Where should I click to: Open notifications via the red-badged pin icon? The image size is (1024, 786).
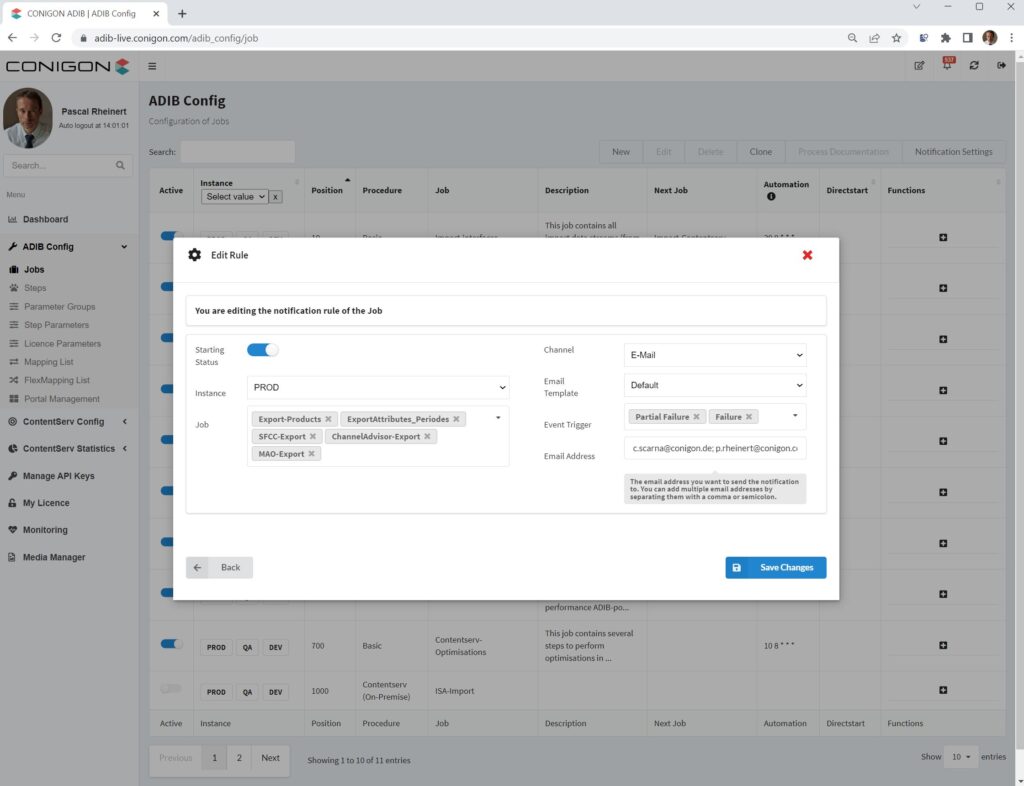point(946,64)
